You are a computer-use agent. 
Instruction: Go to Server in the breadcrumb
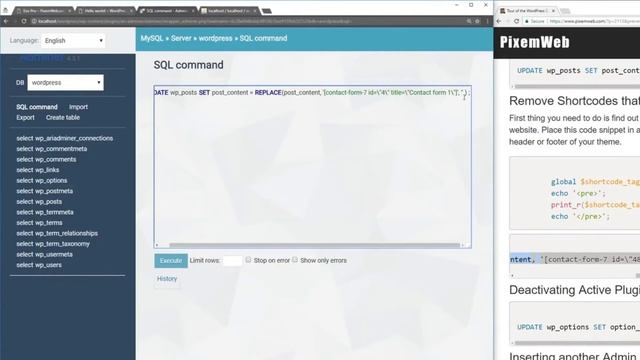181,38
